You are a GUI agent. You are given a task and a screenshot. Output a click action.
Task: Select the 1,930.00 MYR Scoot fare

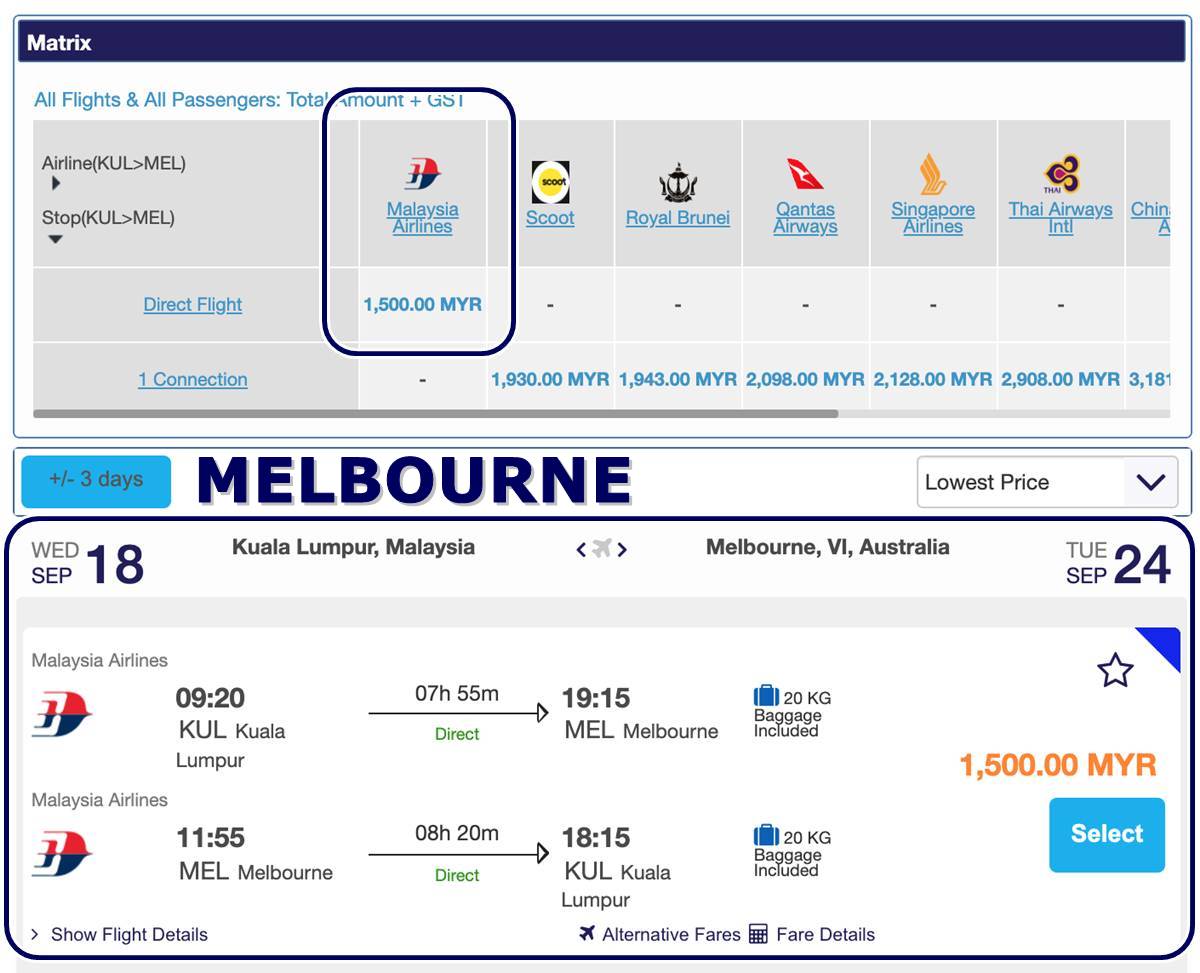pyautogui.click(x=550, y=379)
